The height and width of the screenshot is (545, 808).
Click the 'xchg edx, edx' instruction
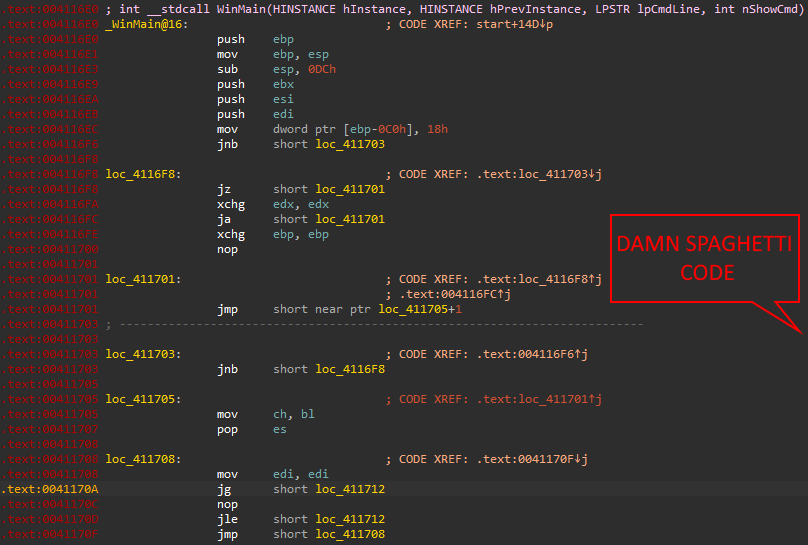click(273, 204)
